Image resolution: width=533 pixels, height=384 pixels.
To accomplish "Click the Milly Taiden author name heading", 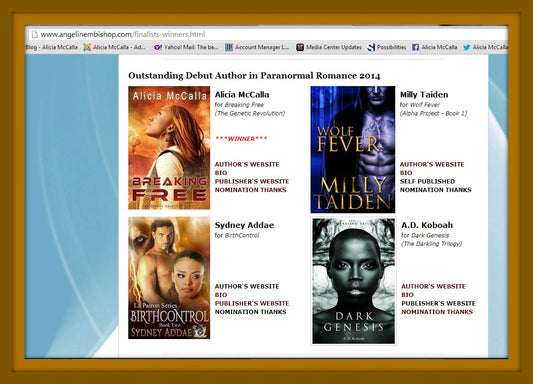I will 424,94.
